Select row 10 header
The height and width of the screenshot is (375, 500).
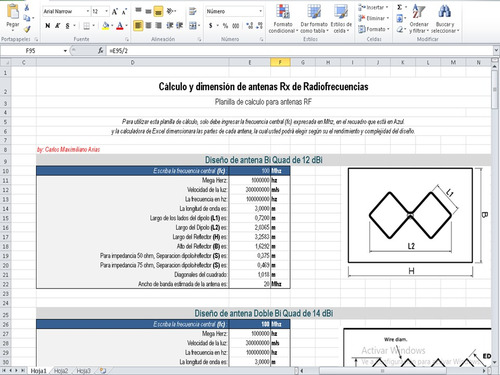(6, 171)
